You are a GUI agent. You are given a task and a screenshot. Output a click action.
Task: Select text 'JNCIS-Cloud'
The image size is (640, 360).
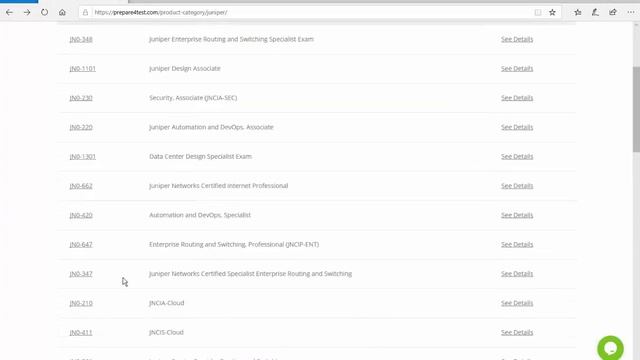coord(166,332)
